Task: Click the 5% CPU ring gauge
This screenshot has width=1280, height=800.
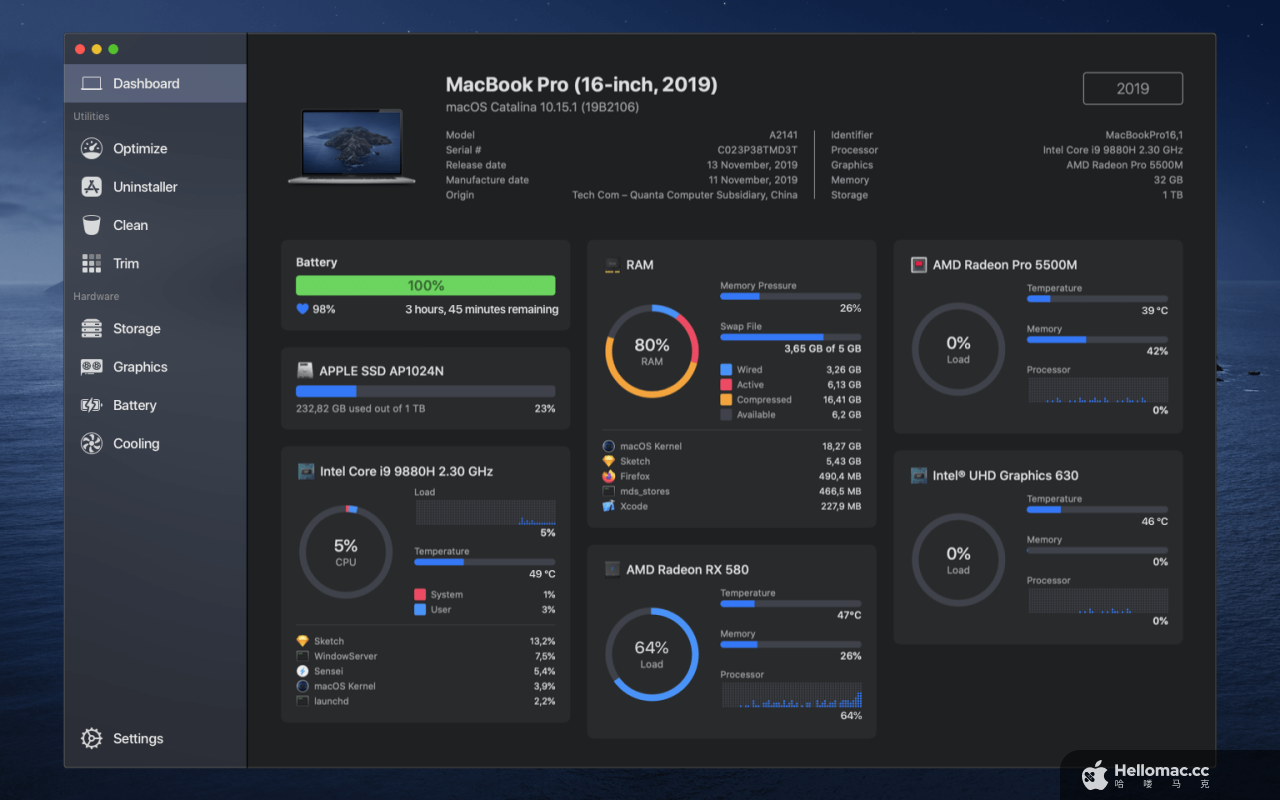Action: pyautogui.click(x=346, y=552)
